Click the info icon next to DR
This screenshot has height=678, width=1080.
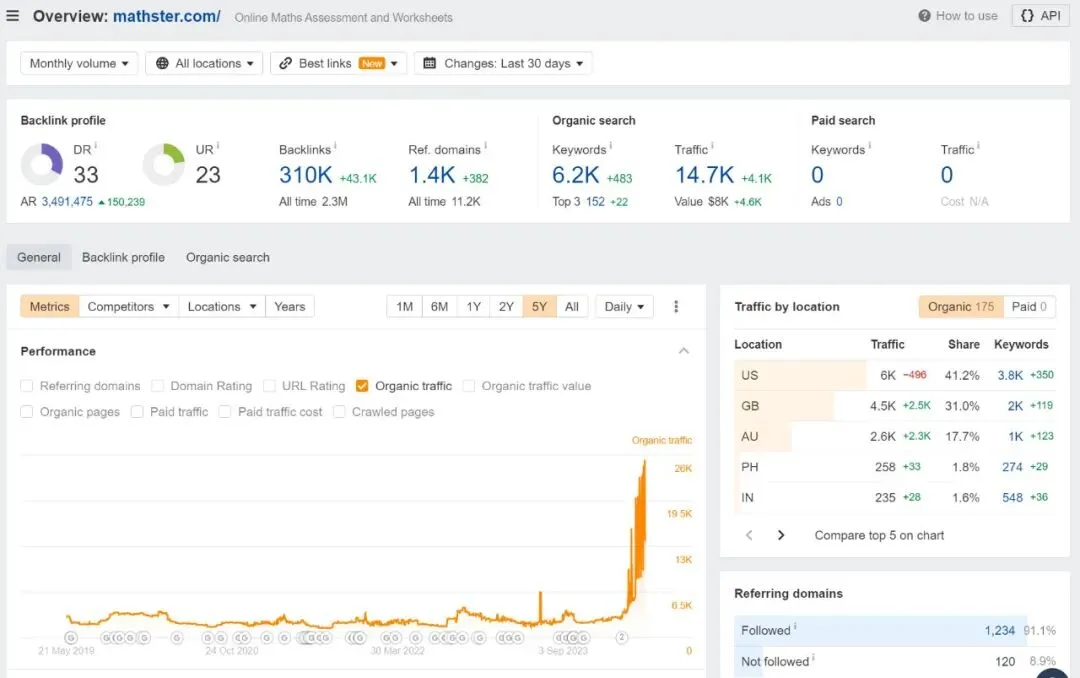coord(96,145)
